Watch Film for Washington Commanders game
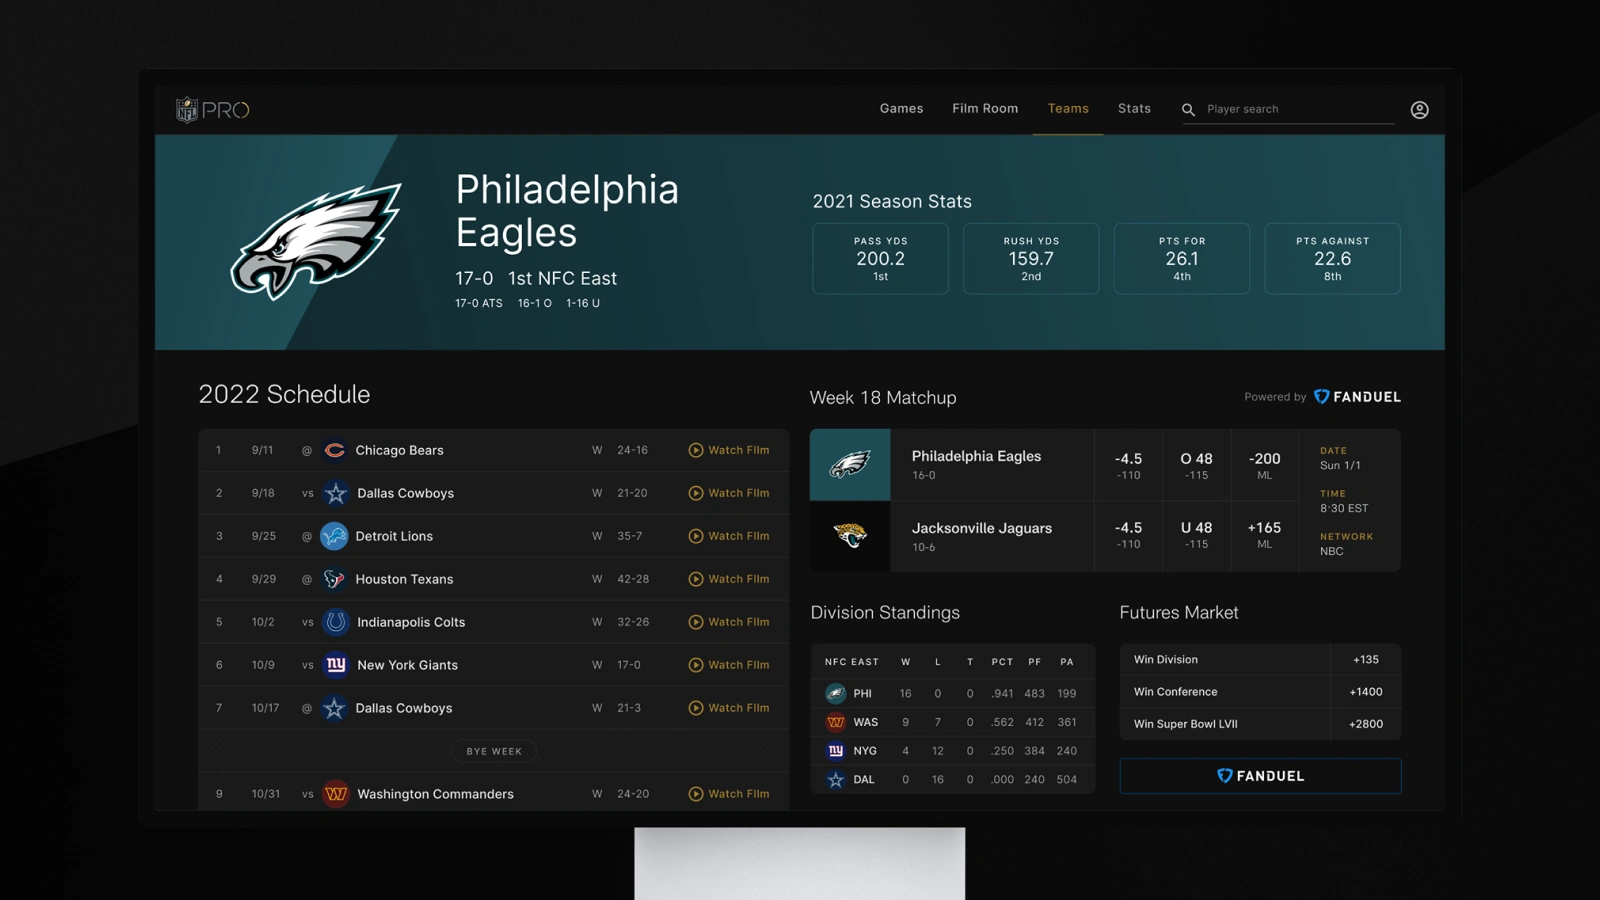1600x900 pixels. (x=729, y=794)
